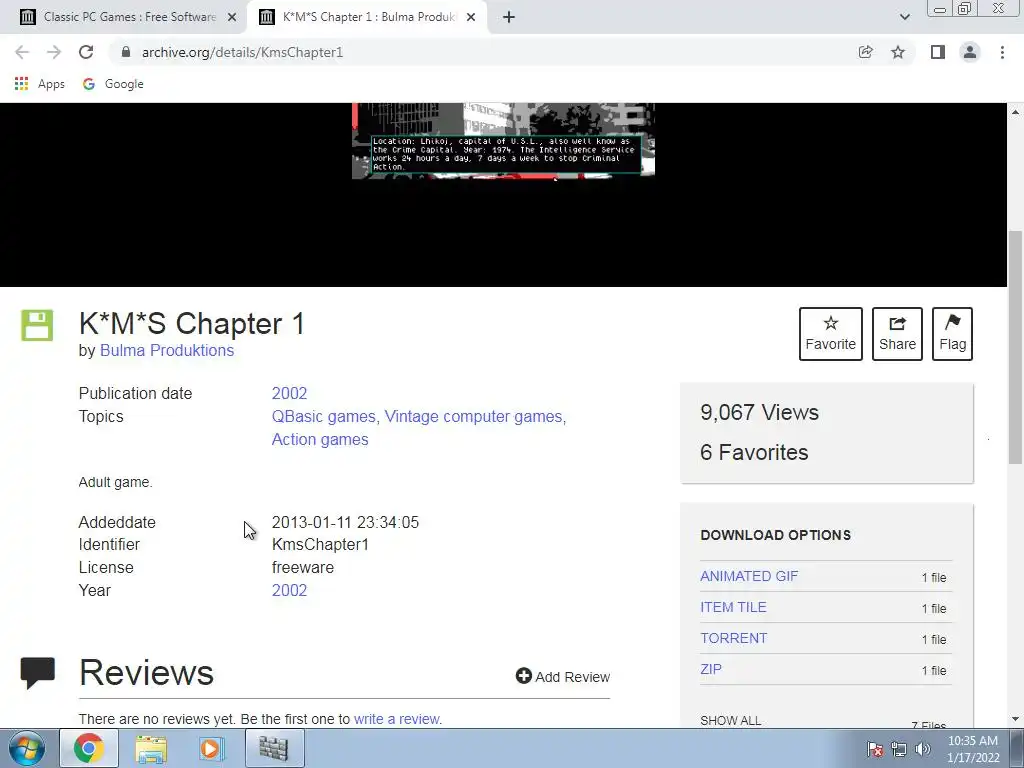Open the 2002 publication date link
The width and height of the screenshot is (1024, 768).
(x=289, y=393)
